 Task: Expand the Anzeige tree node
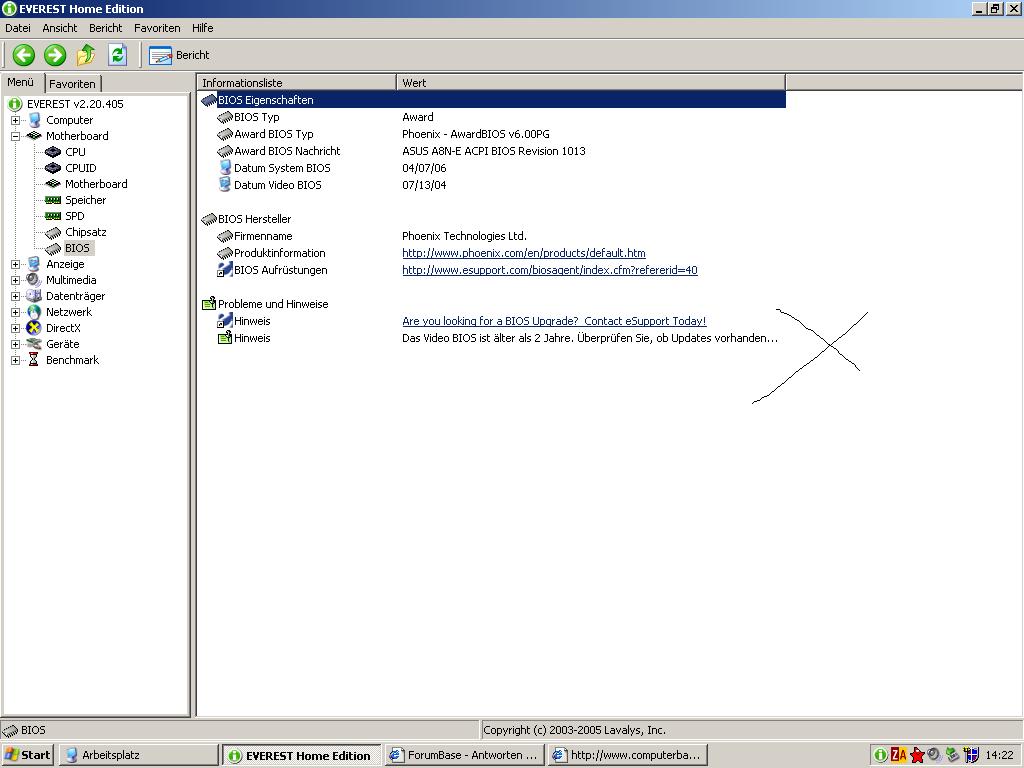click(16, 264)
